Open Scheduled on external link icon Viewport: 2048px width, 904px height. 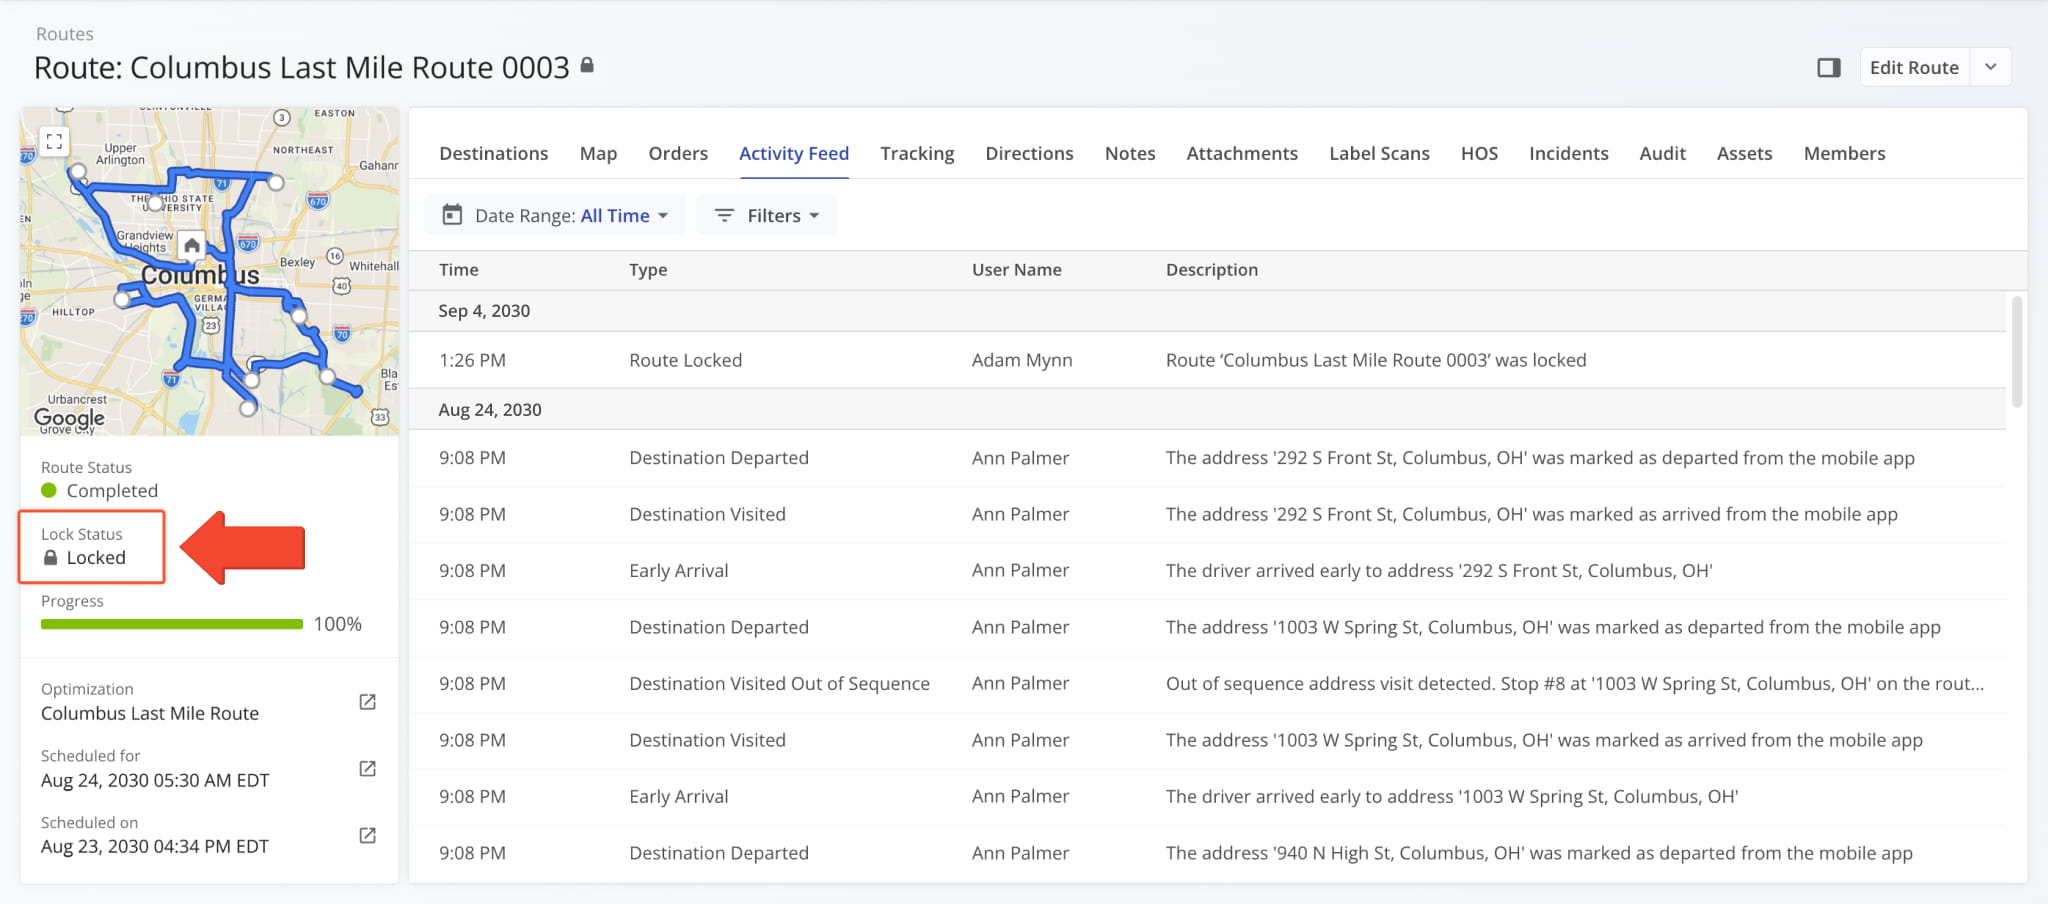(x=368, y=835)
